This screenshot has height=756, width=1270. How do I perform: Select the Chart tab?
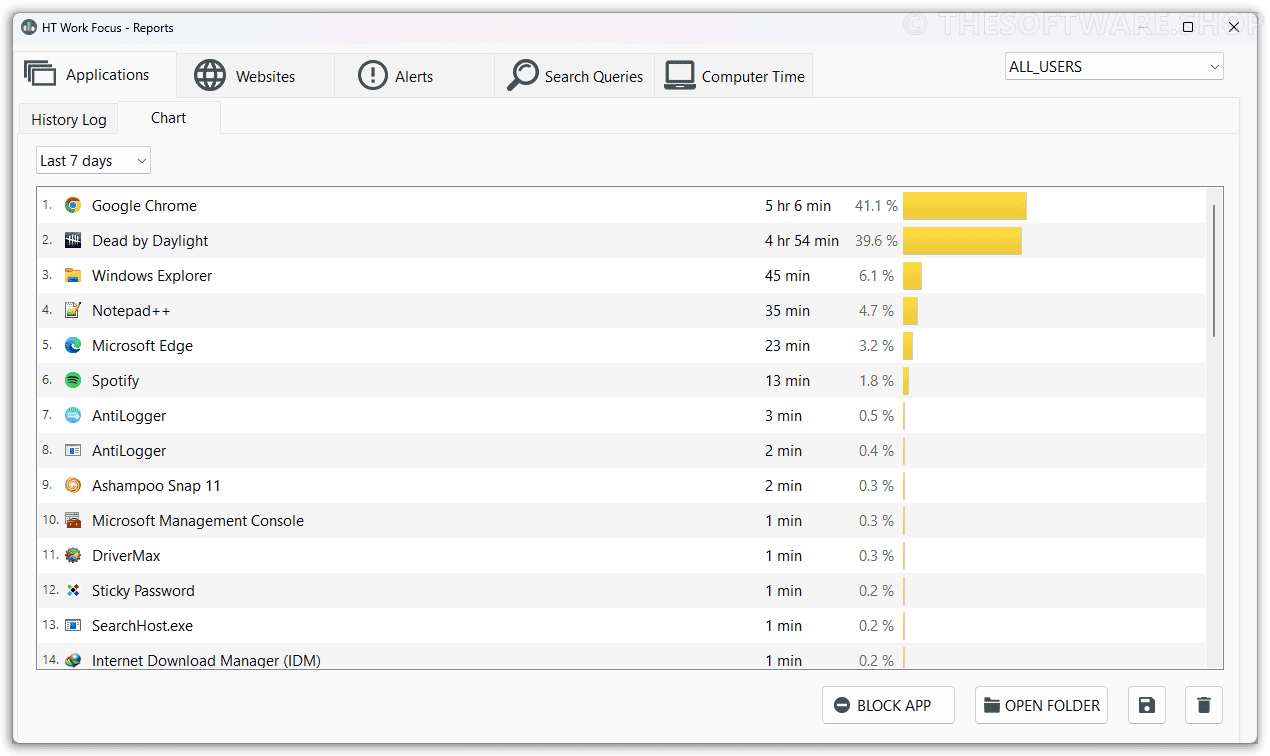point(169,118)
